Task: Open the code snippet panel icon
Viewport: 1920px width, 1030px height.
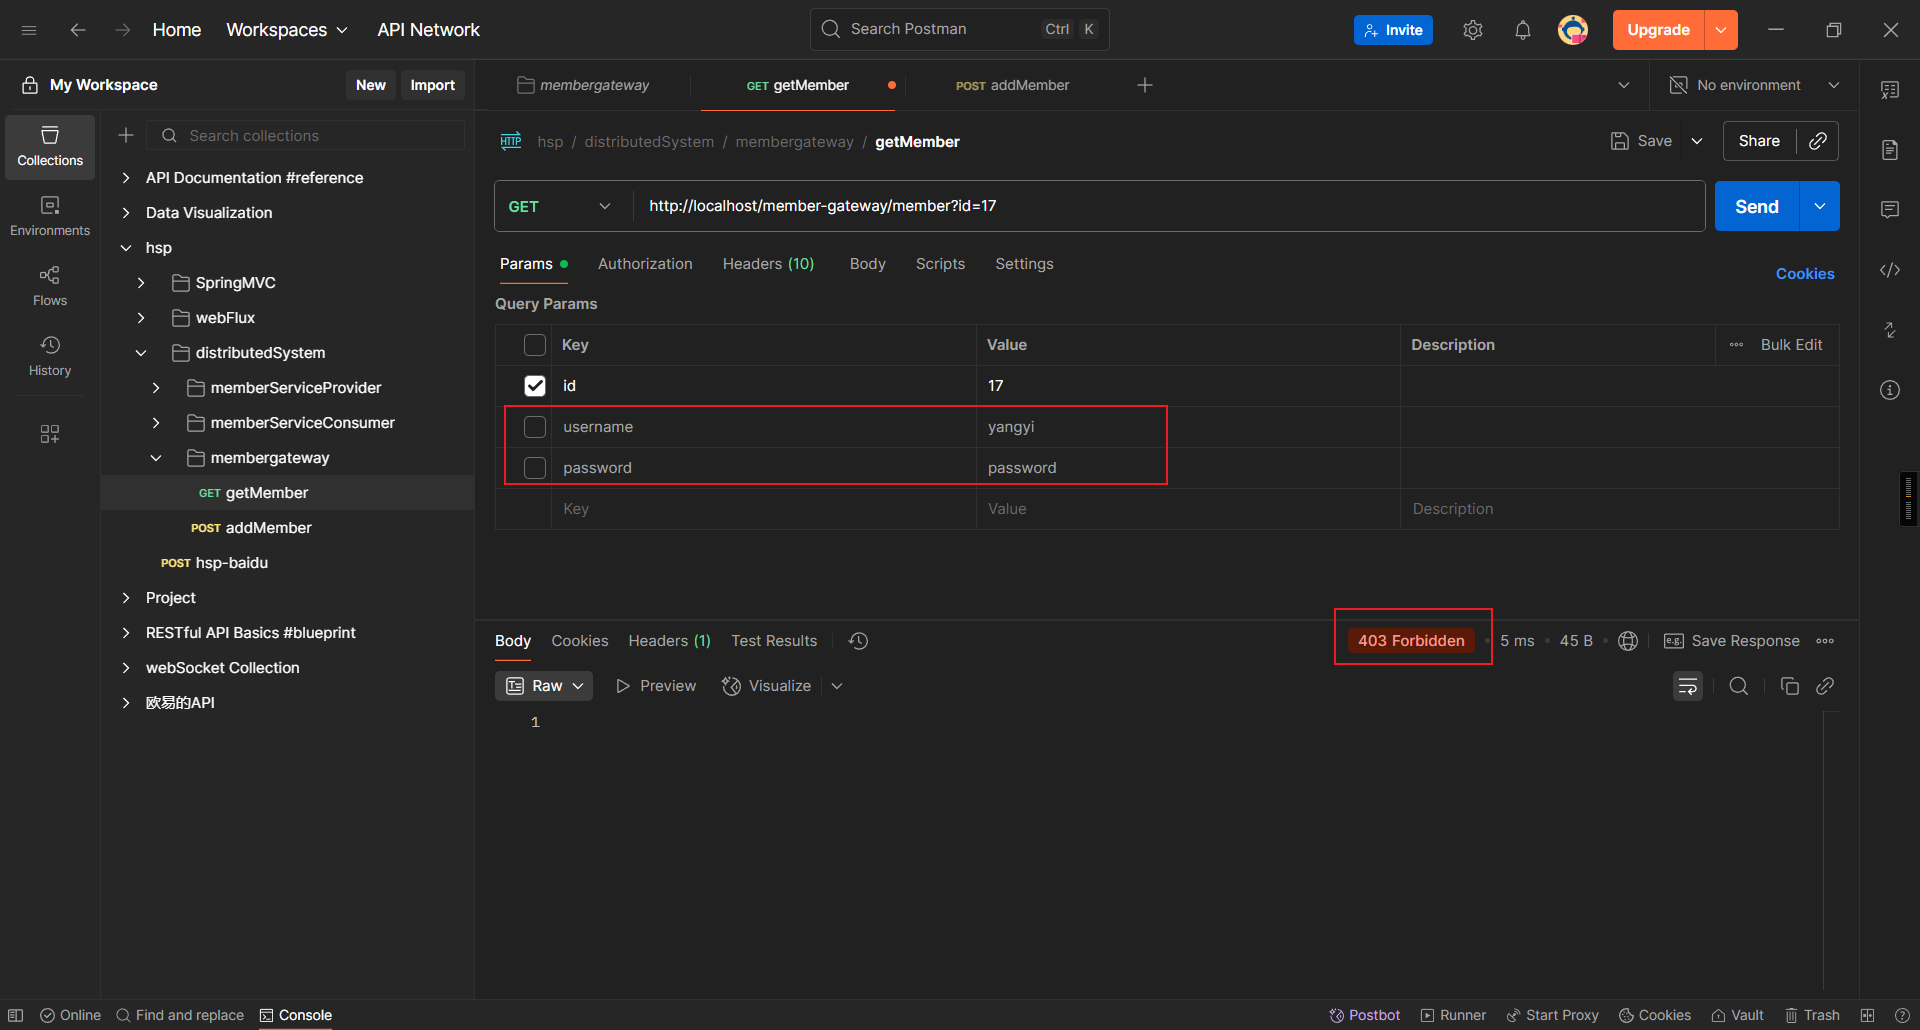Action: [1889, 270]
